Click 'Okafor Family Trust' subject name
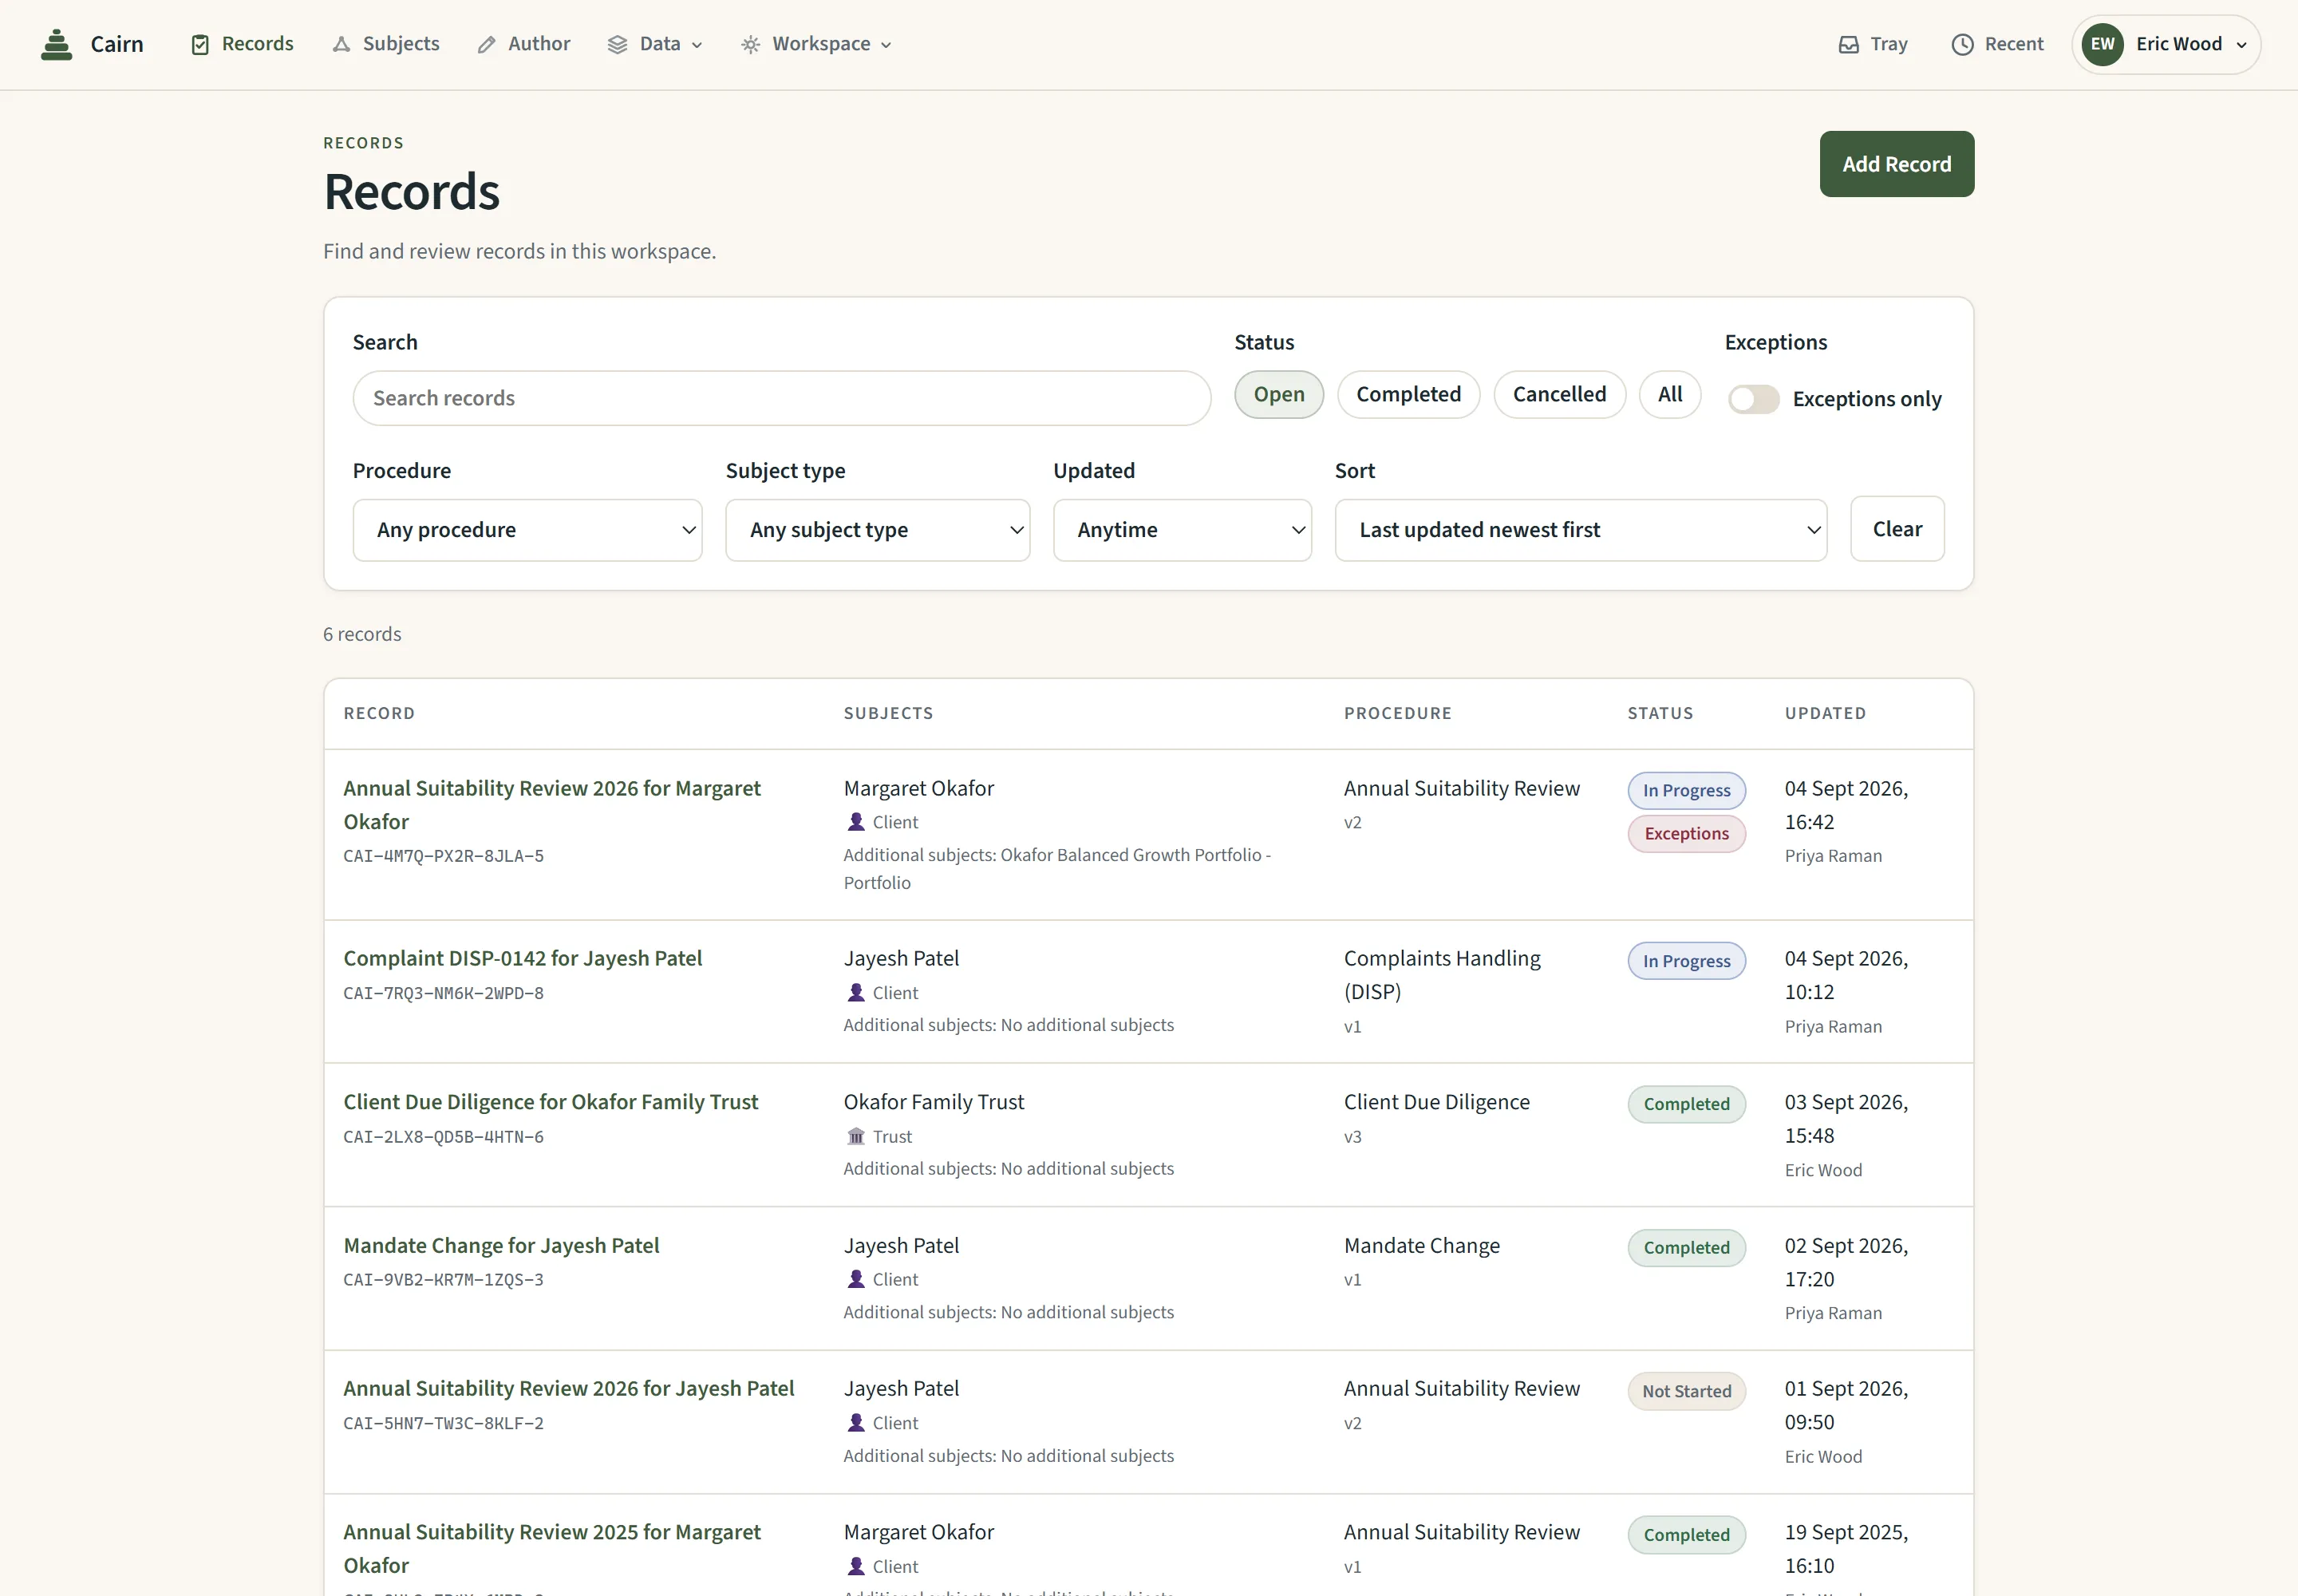Viewport: 2298px width, 1596px height. 933,1102
